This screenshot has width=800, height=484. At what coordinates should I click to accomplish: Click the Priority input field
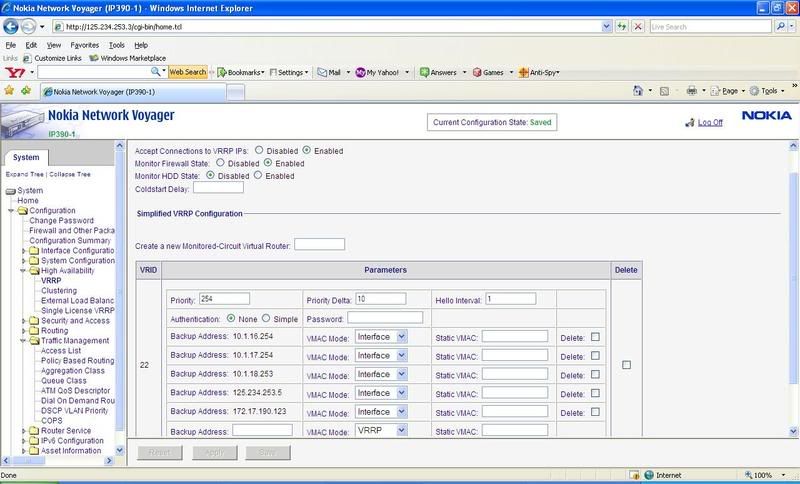(x=224, y=299)
